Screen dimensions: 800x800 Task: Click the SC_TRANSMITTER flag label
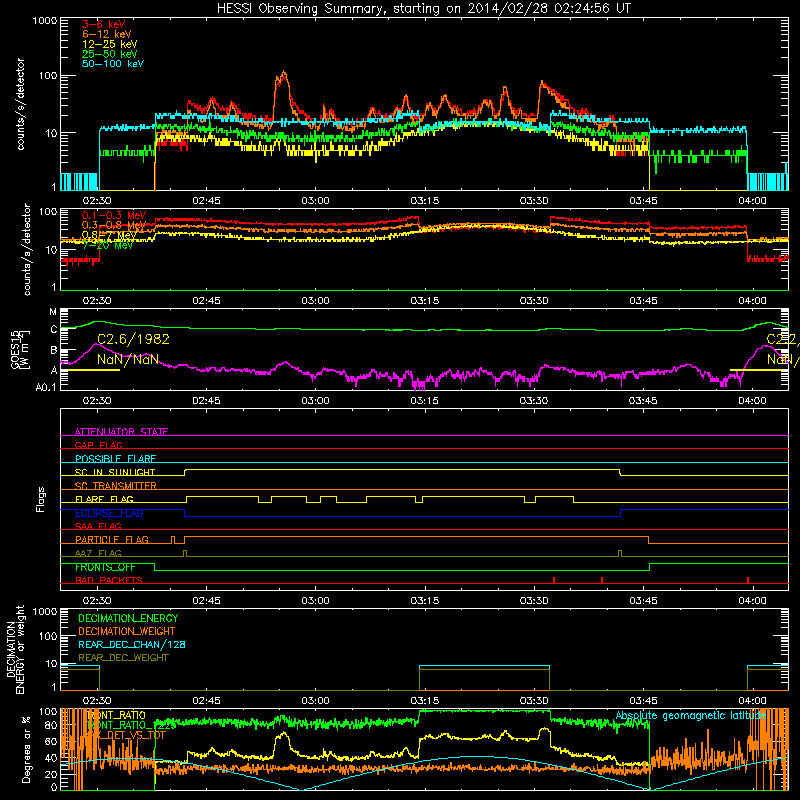[116, 486]
